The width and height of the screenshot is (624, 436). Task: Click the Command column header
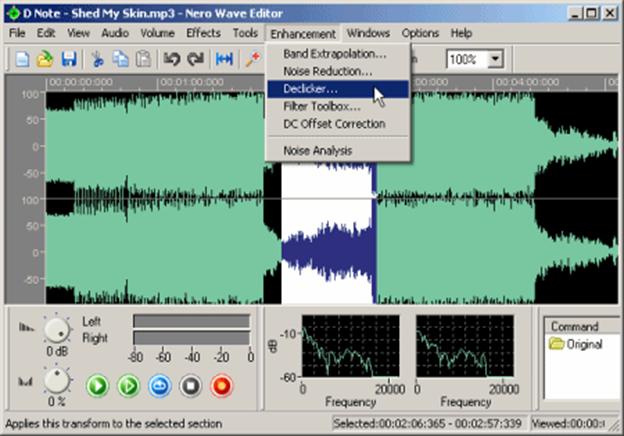tap(581, 327)
